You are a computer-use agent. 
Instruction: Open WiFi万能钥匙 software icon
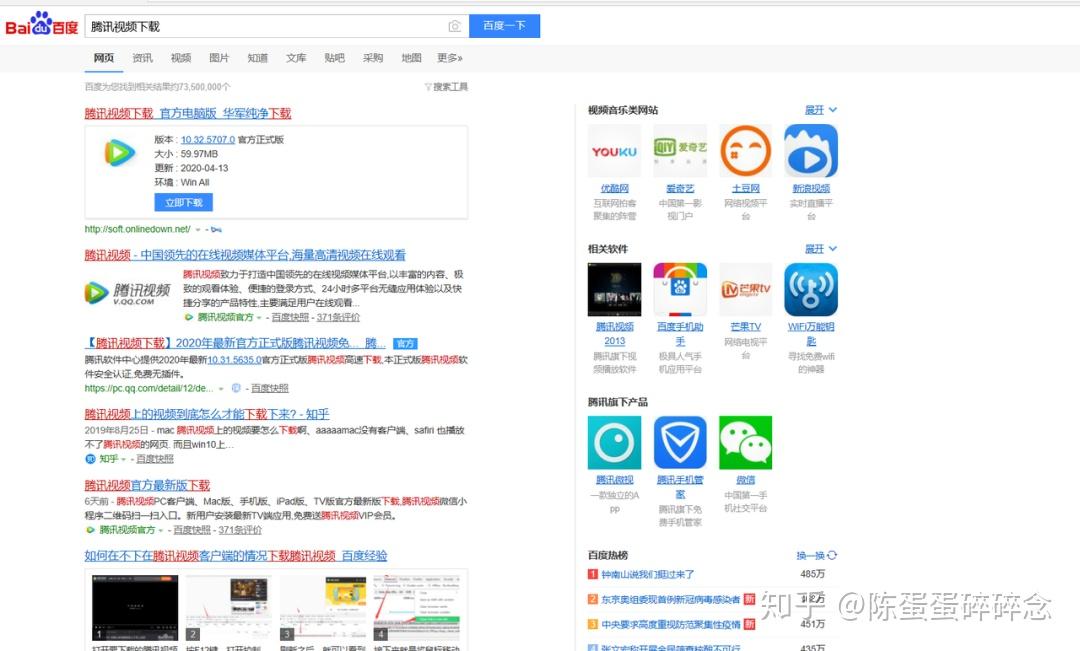(811, 289)
